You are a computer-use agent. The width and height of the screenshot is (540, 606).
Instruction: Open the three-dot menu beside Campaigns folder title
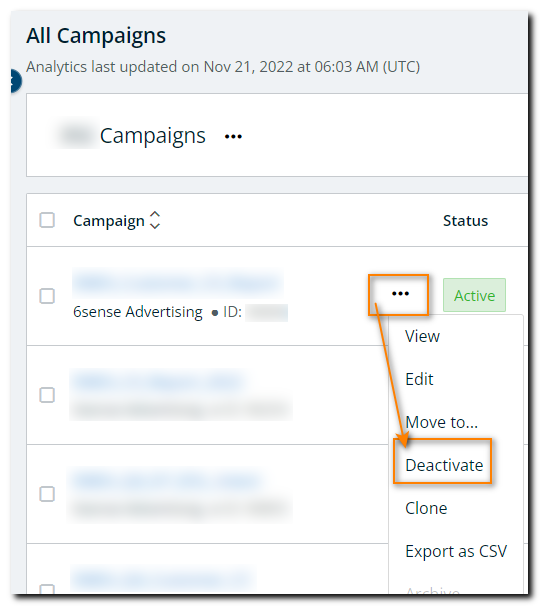click(233, 136)
